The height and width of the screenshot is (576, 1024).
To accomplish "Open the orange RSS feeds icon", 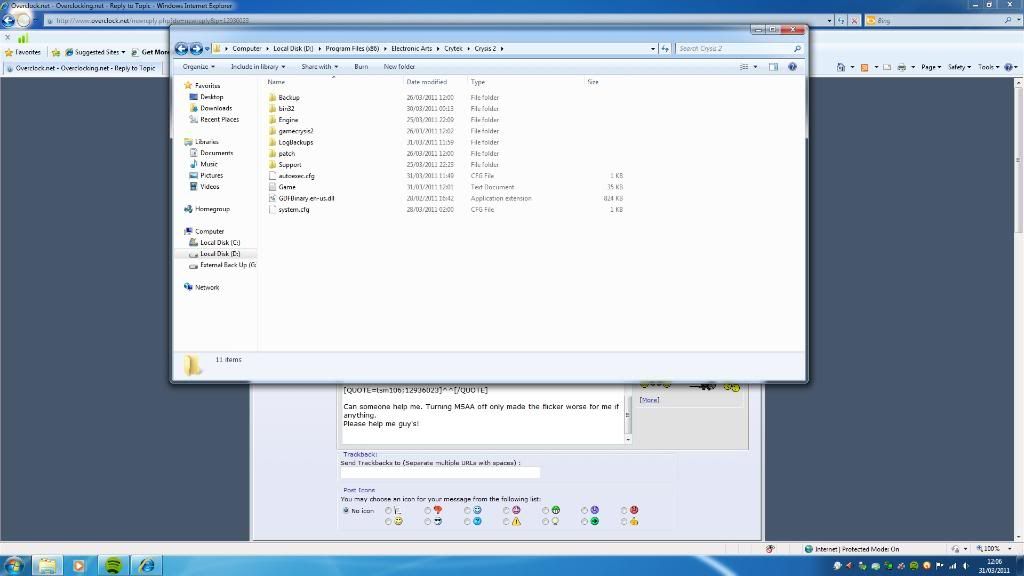I will (865, 67).
